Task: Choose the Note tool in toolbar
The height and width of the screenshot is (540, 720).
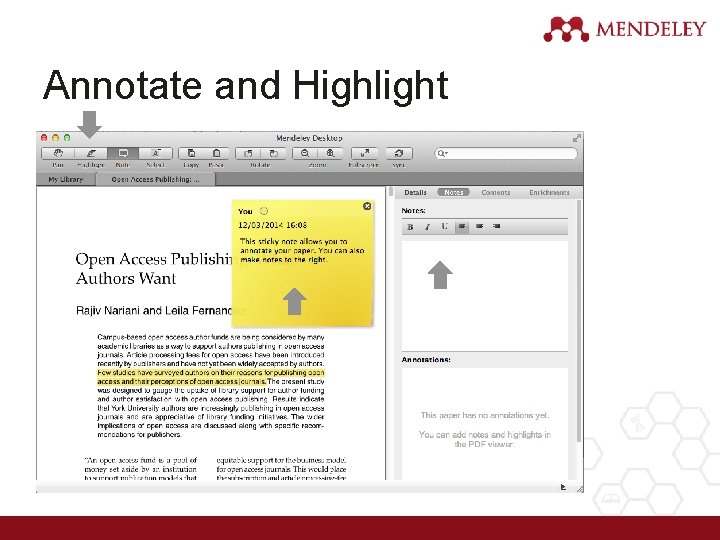Action: pos(123,153)
